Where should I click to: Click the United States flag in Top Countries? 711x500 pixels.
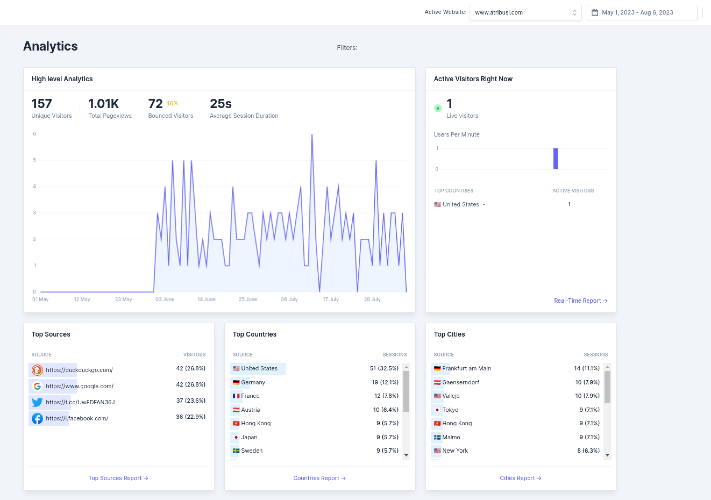[236, 369]
